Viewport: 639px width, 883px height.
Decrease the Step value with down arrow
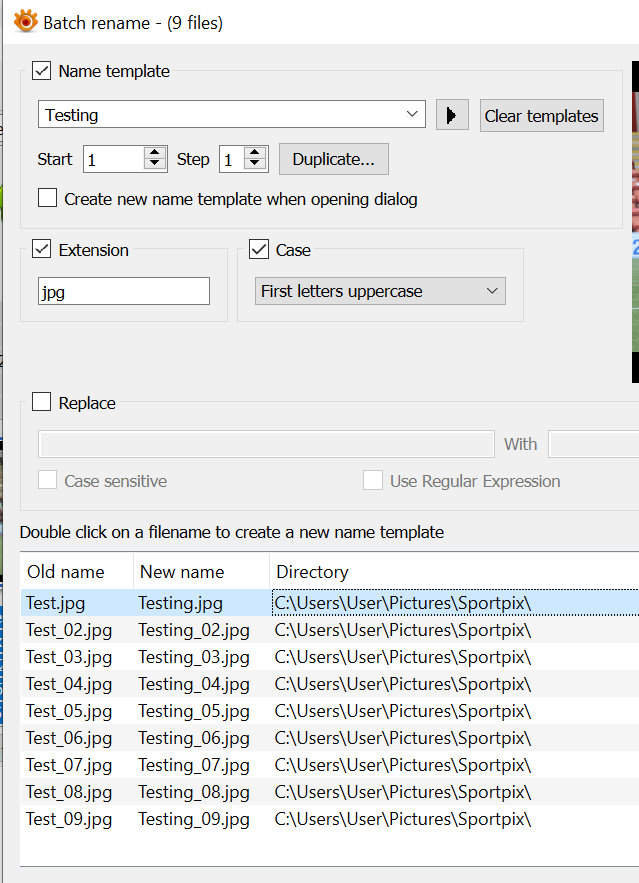coord(256,164)
